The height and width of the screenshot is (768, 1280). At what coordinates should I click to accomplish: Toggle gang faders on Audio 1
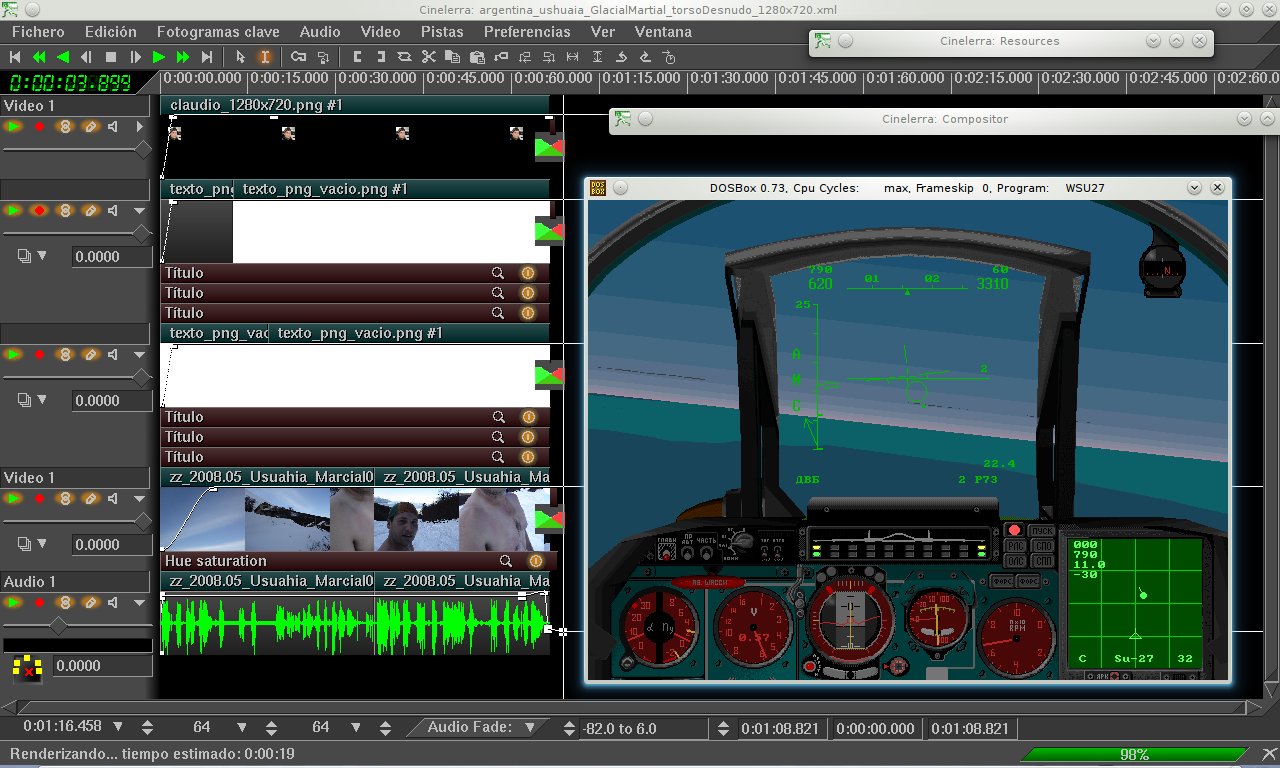point(65,603)
